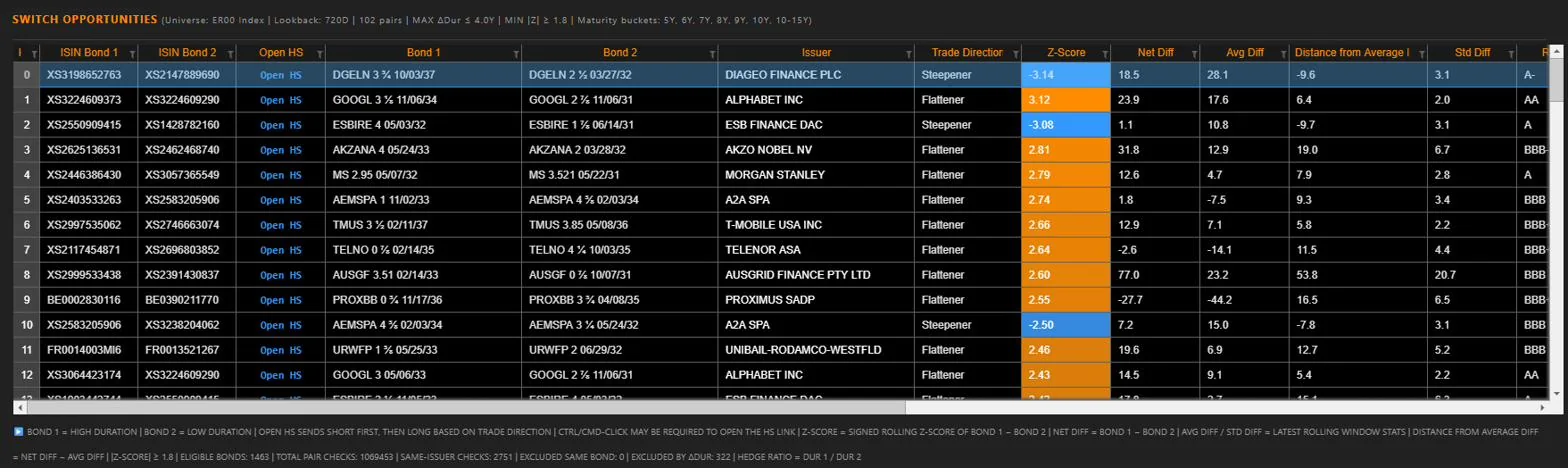Open HS link for AUSGRID FINANCE row
The height and width of the screenshot is (476, 1568).
[x=280, y=275]
